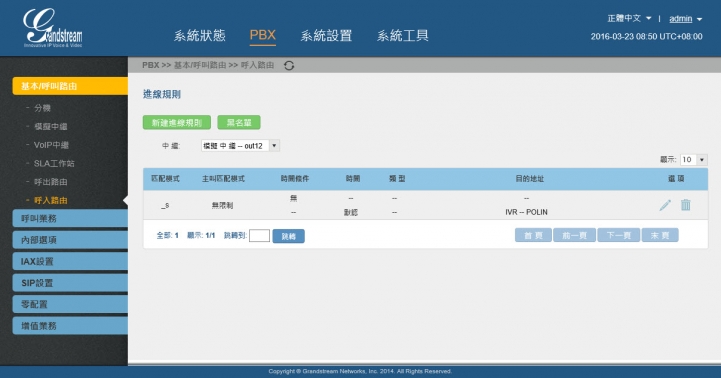This screenshot has width=721, height=378.
Task: Click the 新建進線規則 button
Action: (177, 122)
